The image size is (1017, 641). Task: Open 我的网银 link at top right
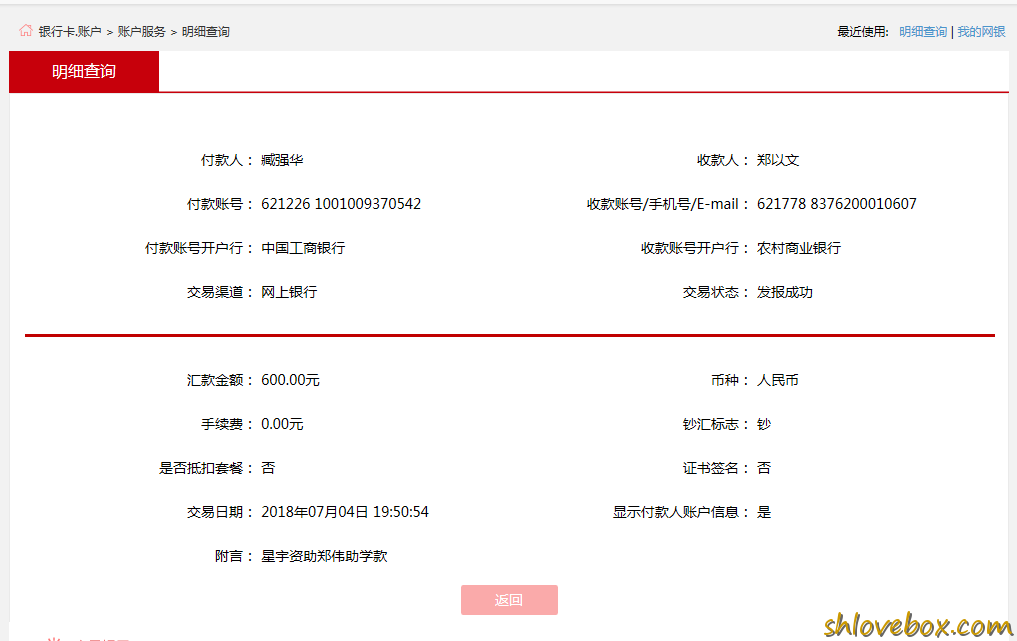[x=981, y=32]
